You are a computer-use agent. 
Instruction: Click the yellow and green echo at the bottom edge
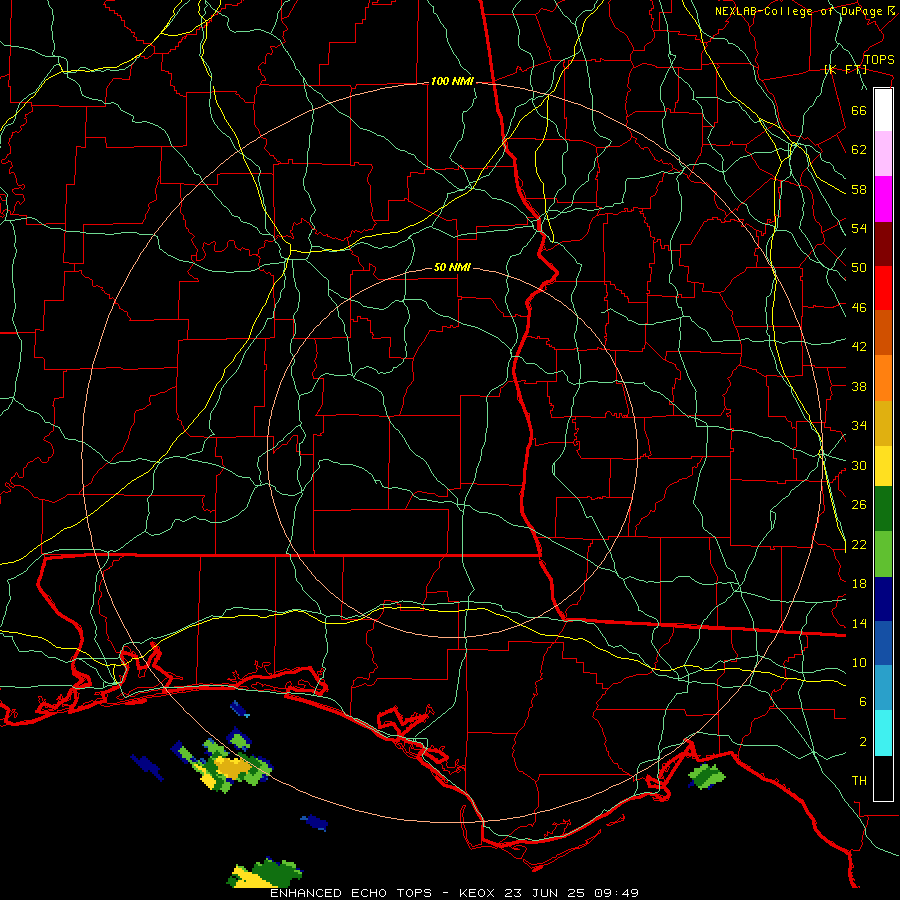click(265, 873)
